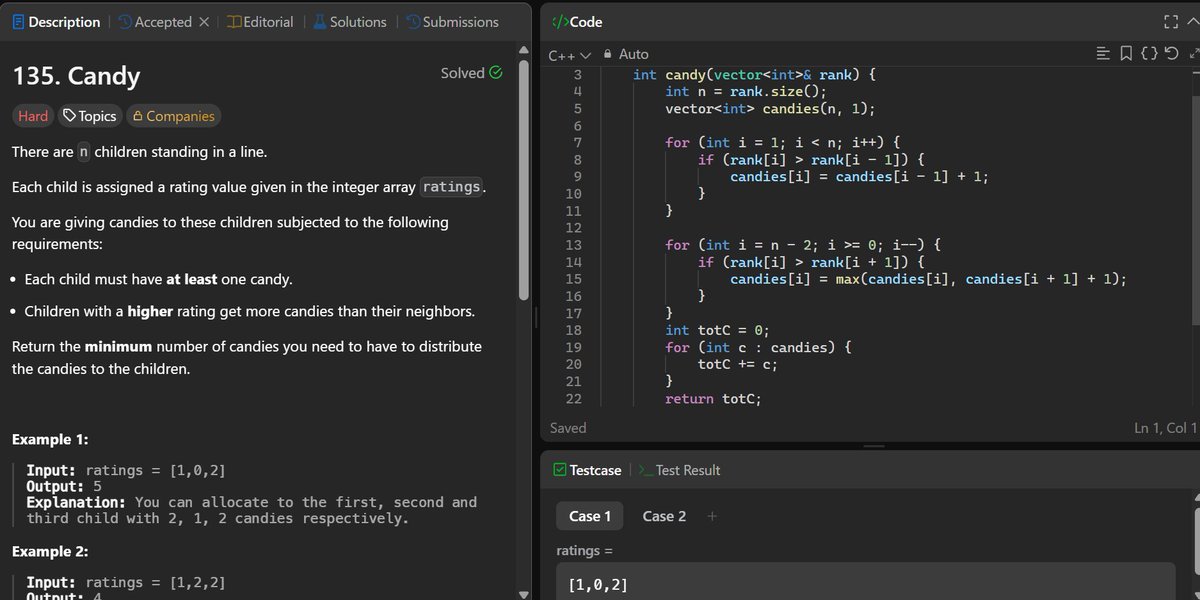Click the Hard difficulty tag
Viewport: 1200px width, 600px height.
click(33, 116)
